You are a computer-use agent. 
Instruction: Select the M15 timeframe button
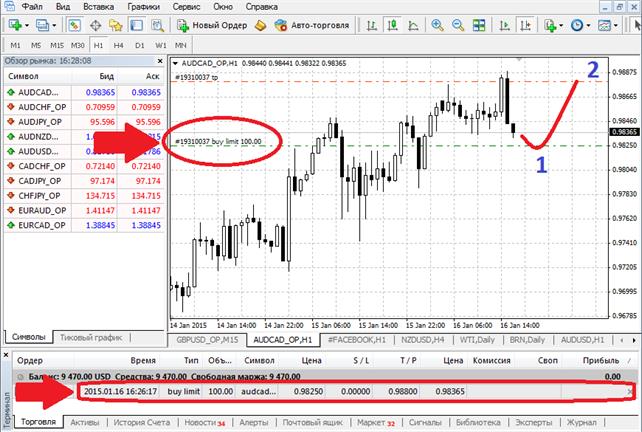[57, 45]
